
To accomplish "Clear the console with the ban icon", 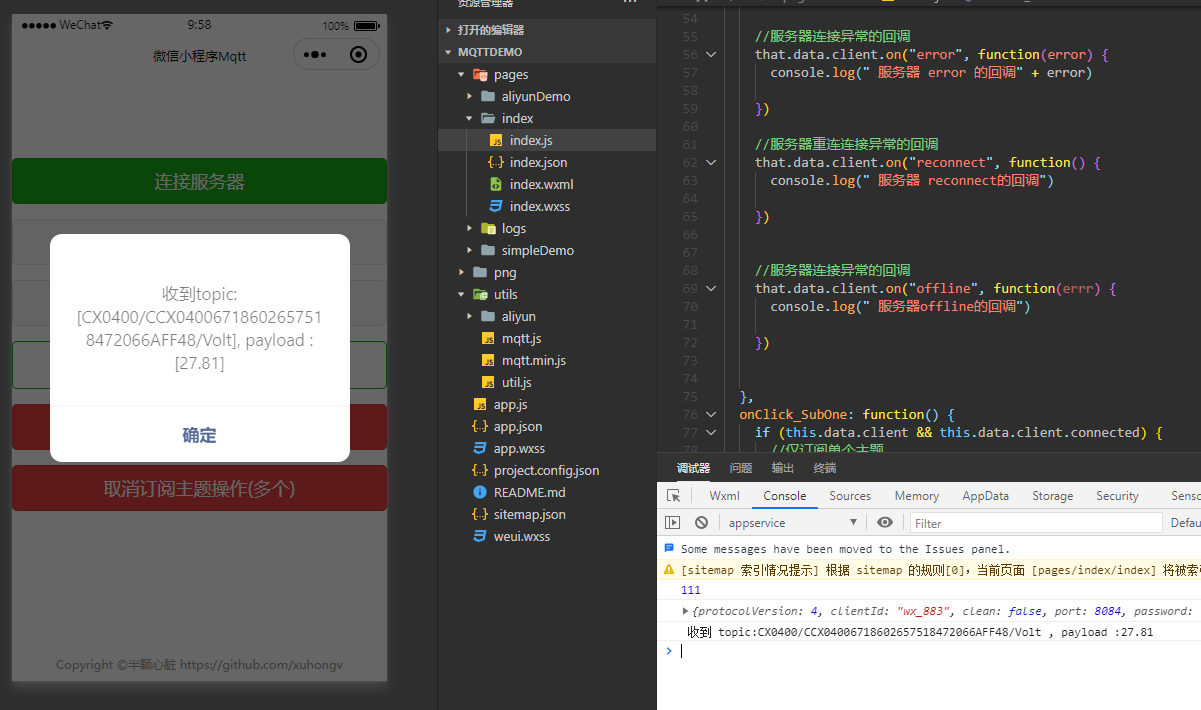I will pyautogui.click(x=702, y=522).
